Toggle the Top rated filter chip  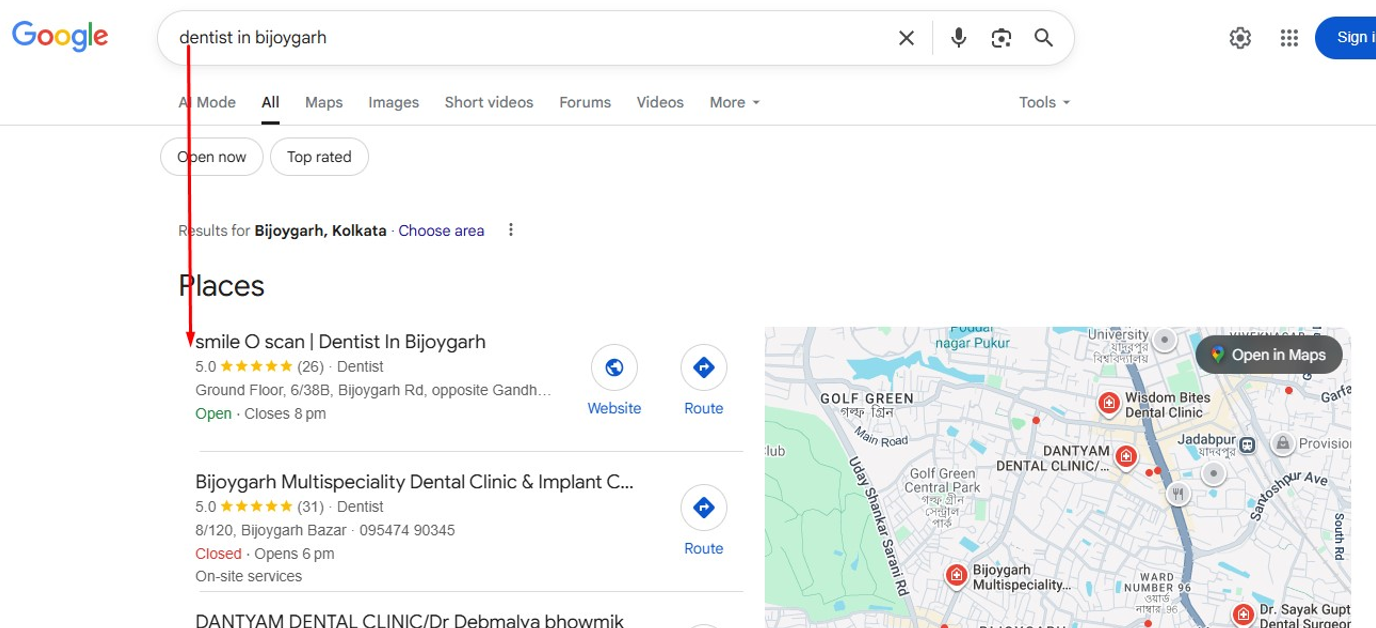click(319, 157)
